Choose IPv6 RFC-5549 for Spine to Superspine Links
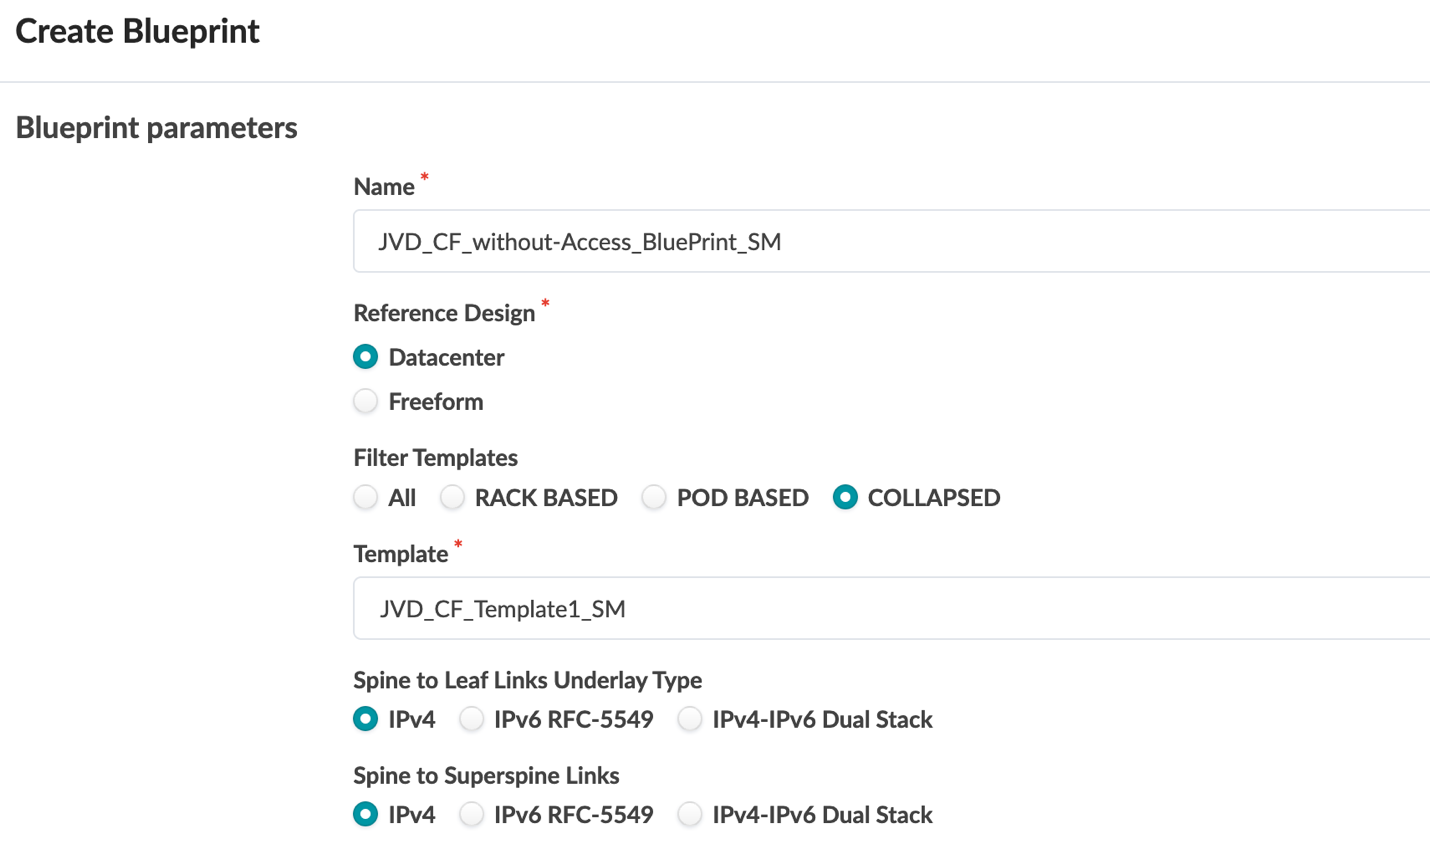The width and height of the screenshot is (1430, 865). tap(471, 814)
